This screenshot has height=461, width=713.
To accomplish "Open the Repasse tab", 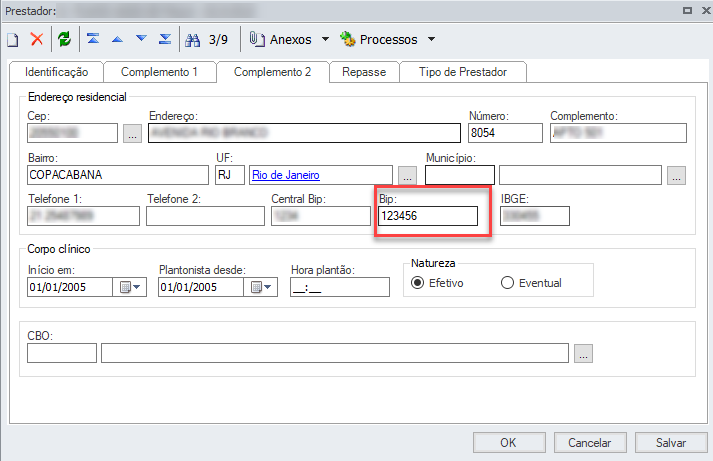I will (x=364, y=72).
